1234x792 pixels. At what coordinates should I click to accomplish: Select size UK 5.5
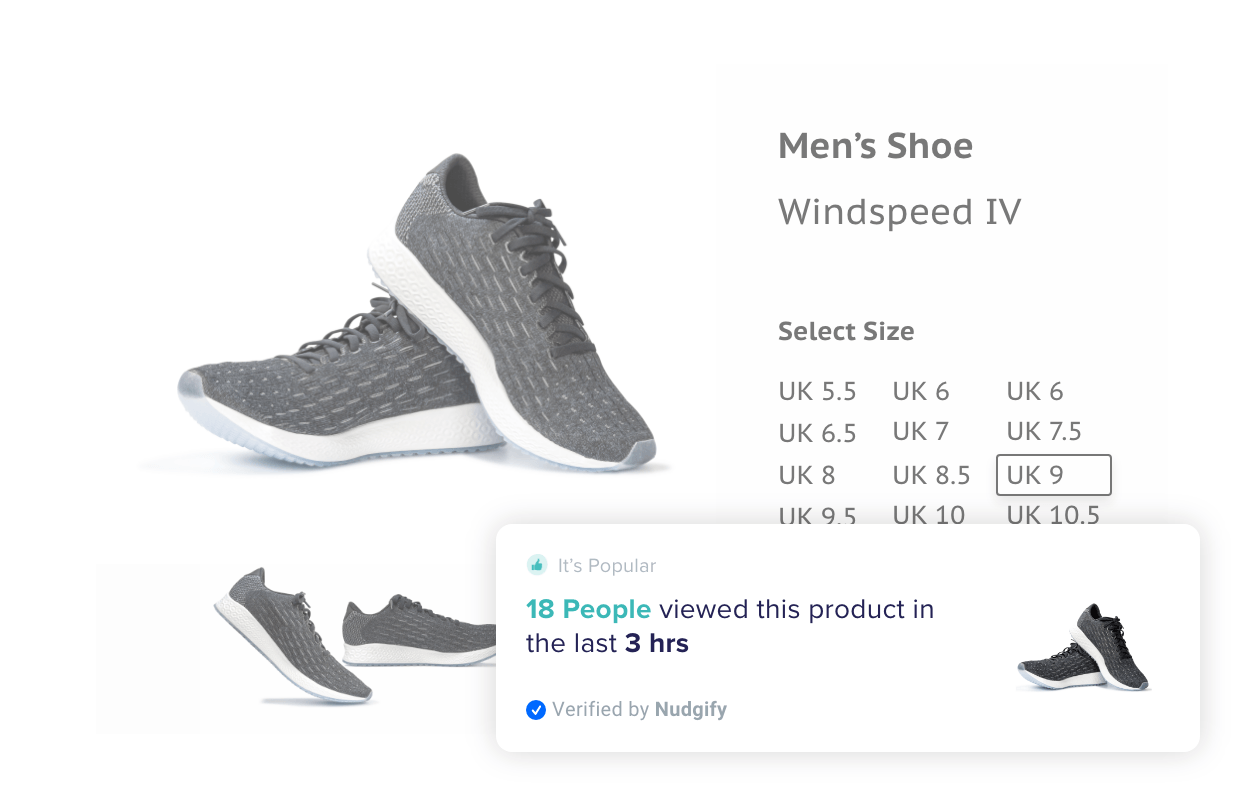[x=817, y=391]
